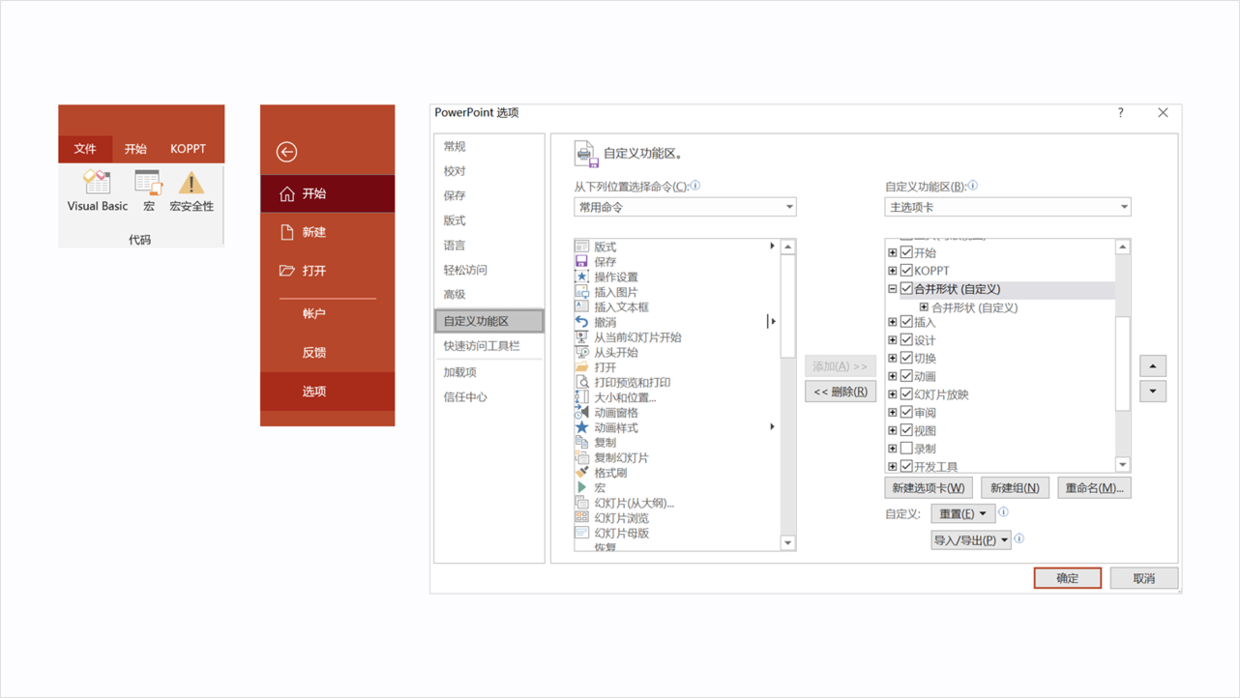Click the 新建选项卡(W) button
This screenshot has height=698, width=1240.
point(929,488)
